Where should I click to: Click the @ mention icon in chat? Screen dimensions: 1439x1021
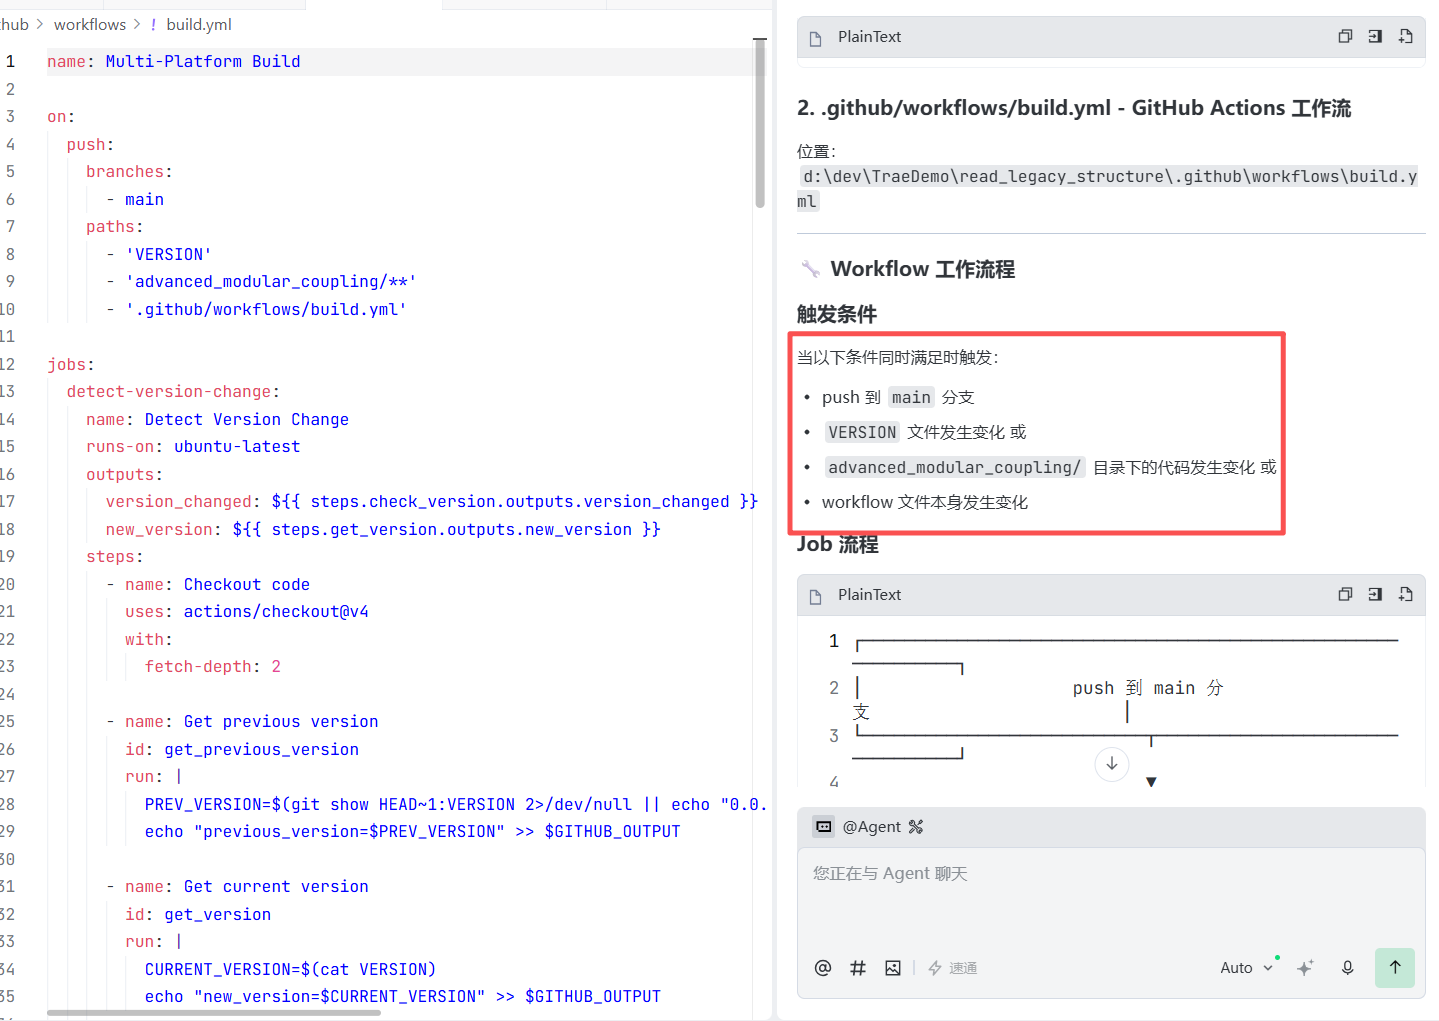tap(823, 967)
